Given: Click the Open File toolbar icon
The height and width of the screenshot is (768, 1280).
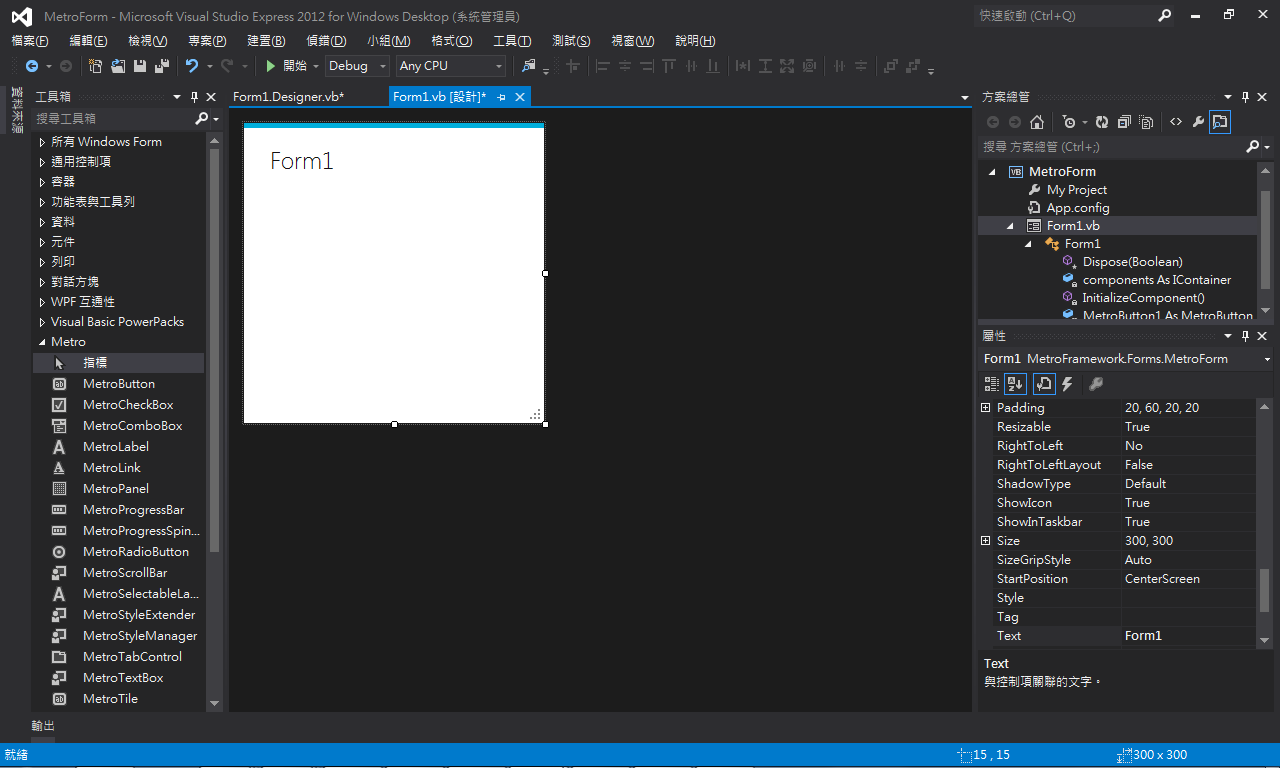Looking at the screenshot, I should pos(118,66).
